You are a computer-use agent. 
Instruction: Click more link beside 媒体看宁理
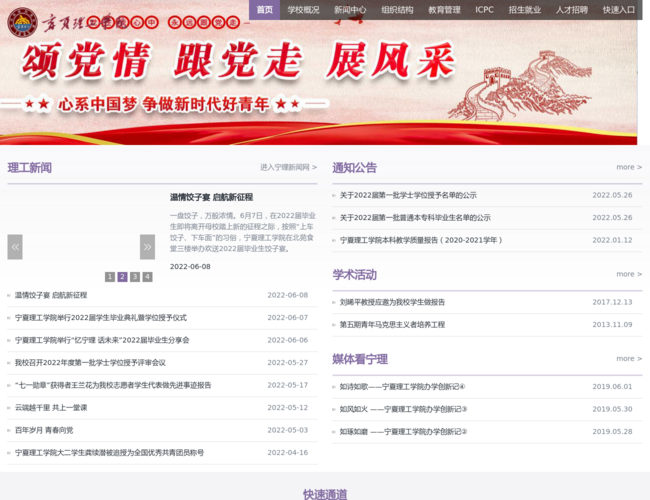(x=629, y=359)
